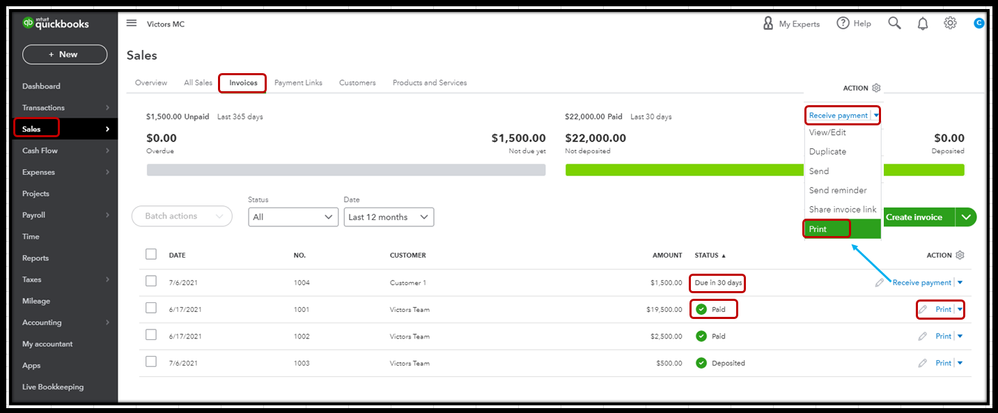The height and width of the screenshot is (413, 998).
Task: Click the gear beside upper ACTION label
Action: click(x=876, y=88)
